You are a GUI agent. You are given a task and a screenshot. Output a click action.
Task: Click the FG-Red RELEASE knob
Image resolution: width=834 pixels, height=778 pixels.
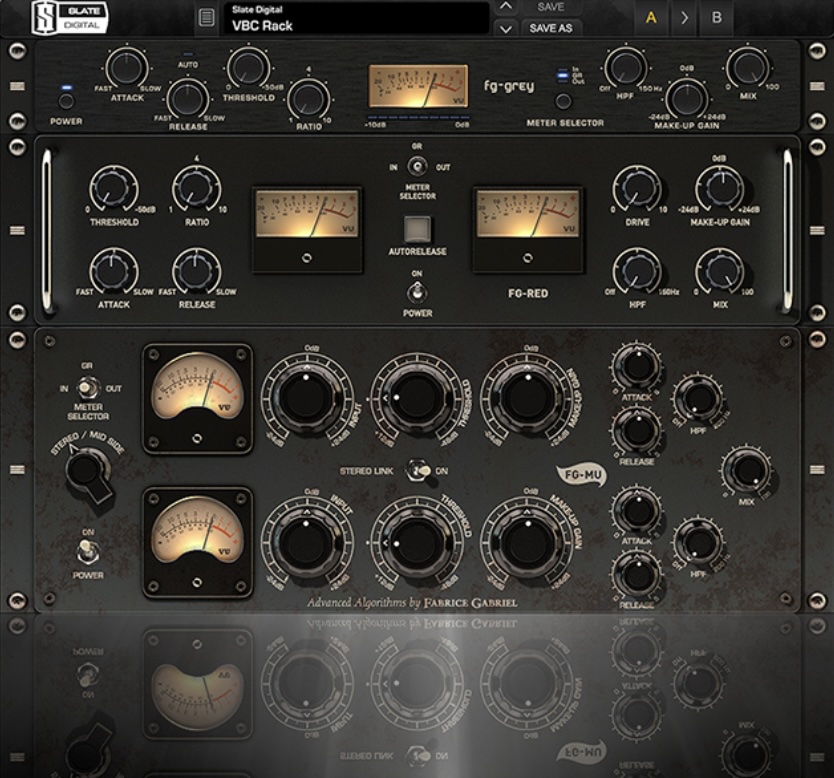[197, 272]
